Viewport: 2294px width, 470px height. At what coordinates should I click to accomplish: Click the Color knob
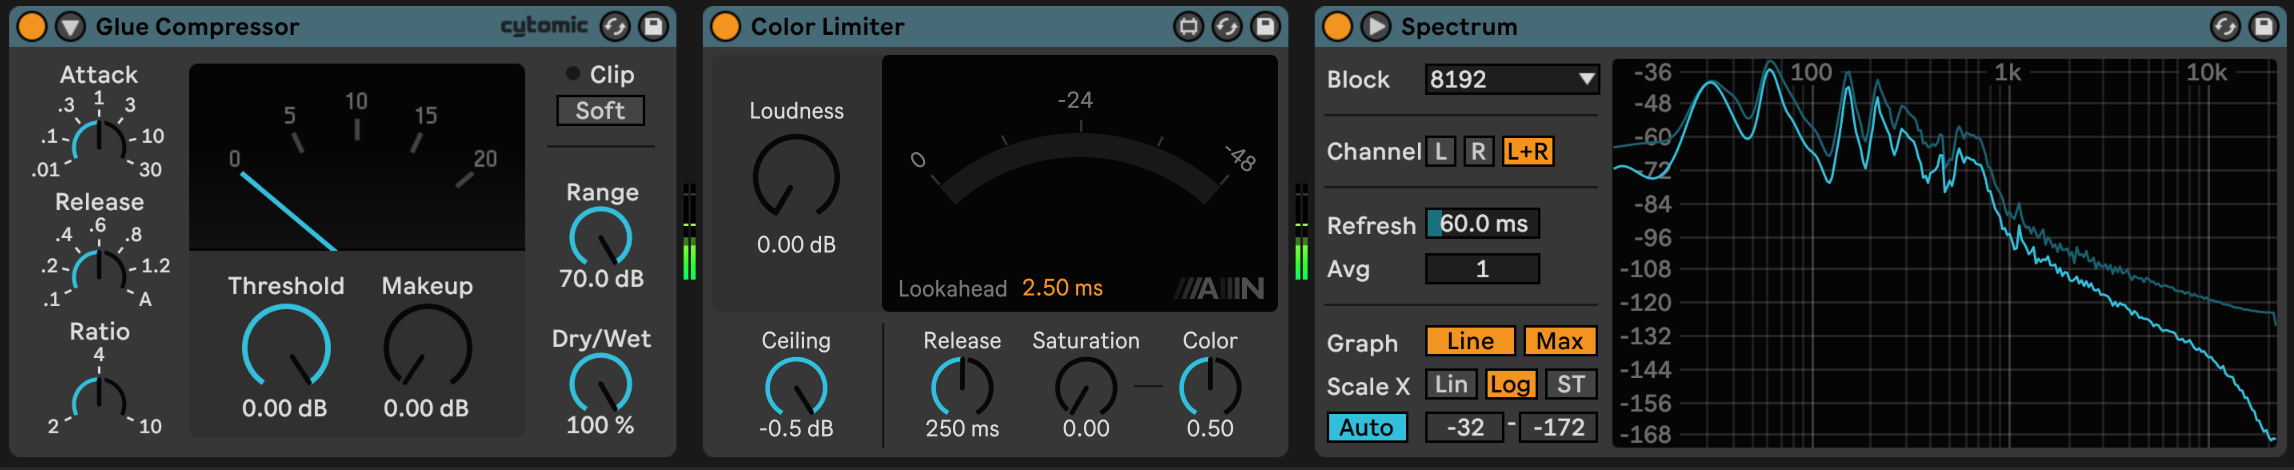(1210, 387)
